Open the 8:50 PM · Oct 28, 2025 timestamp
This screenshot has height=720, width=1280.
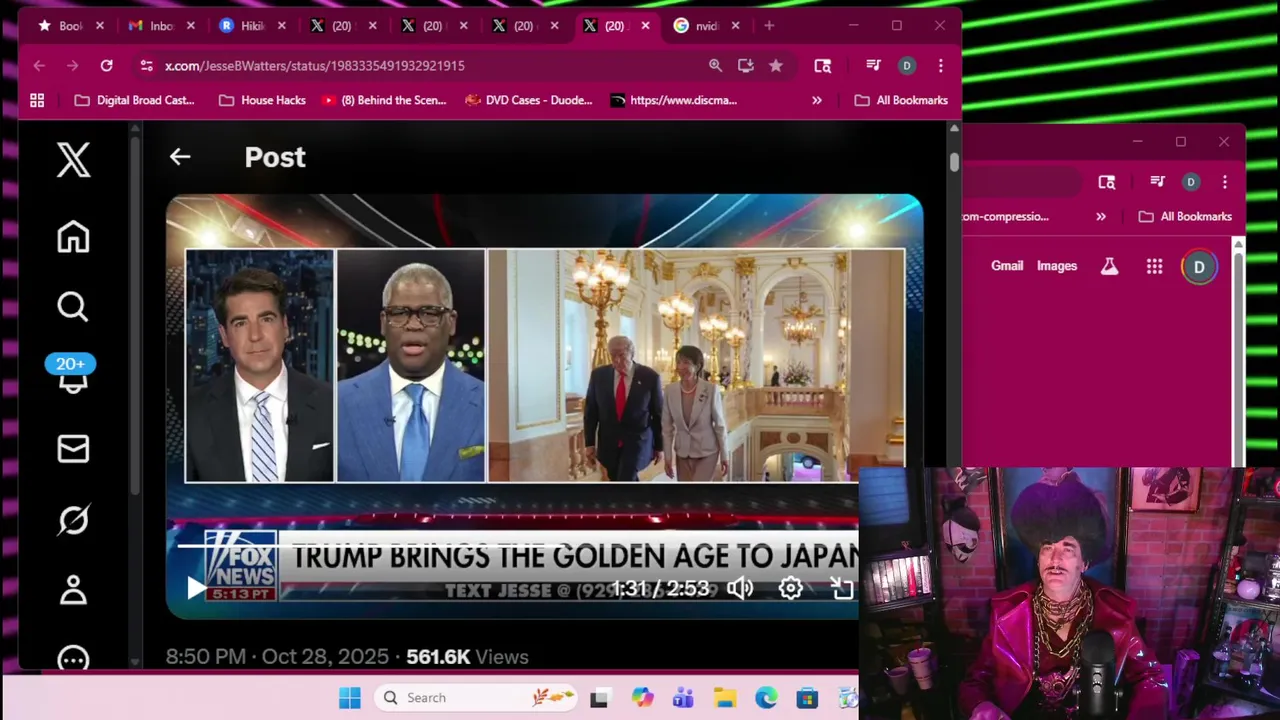click(x=277, y=657)
